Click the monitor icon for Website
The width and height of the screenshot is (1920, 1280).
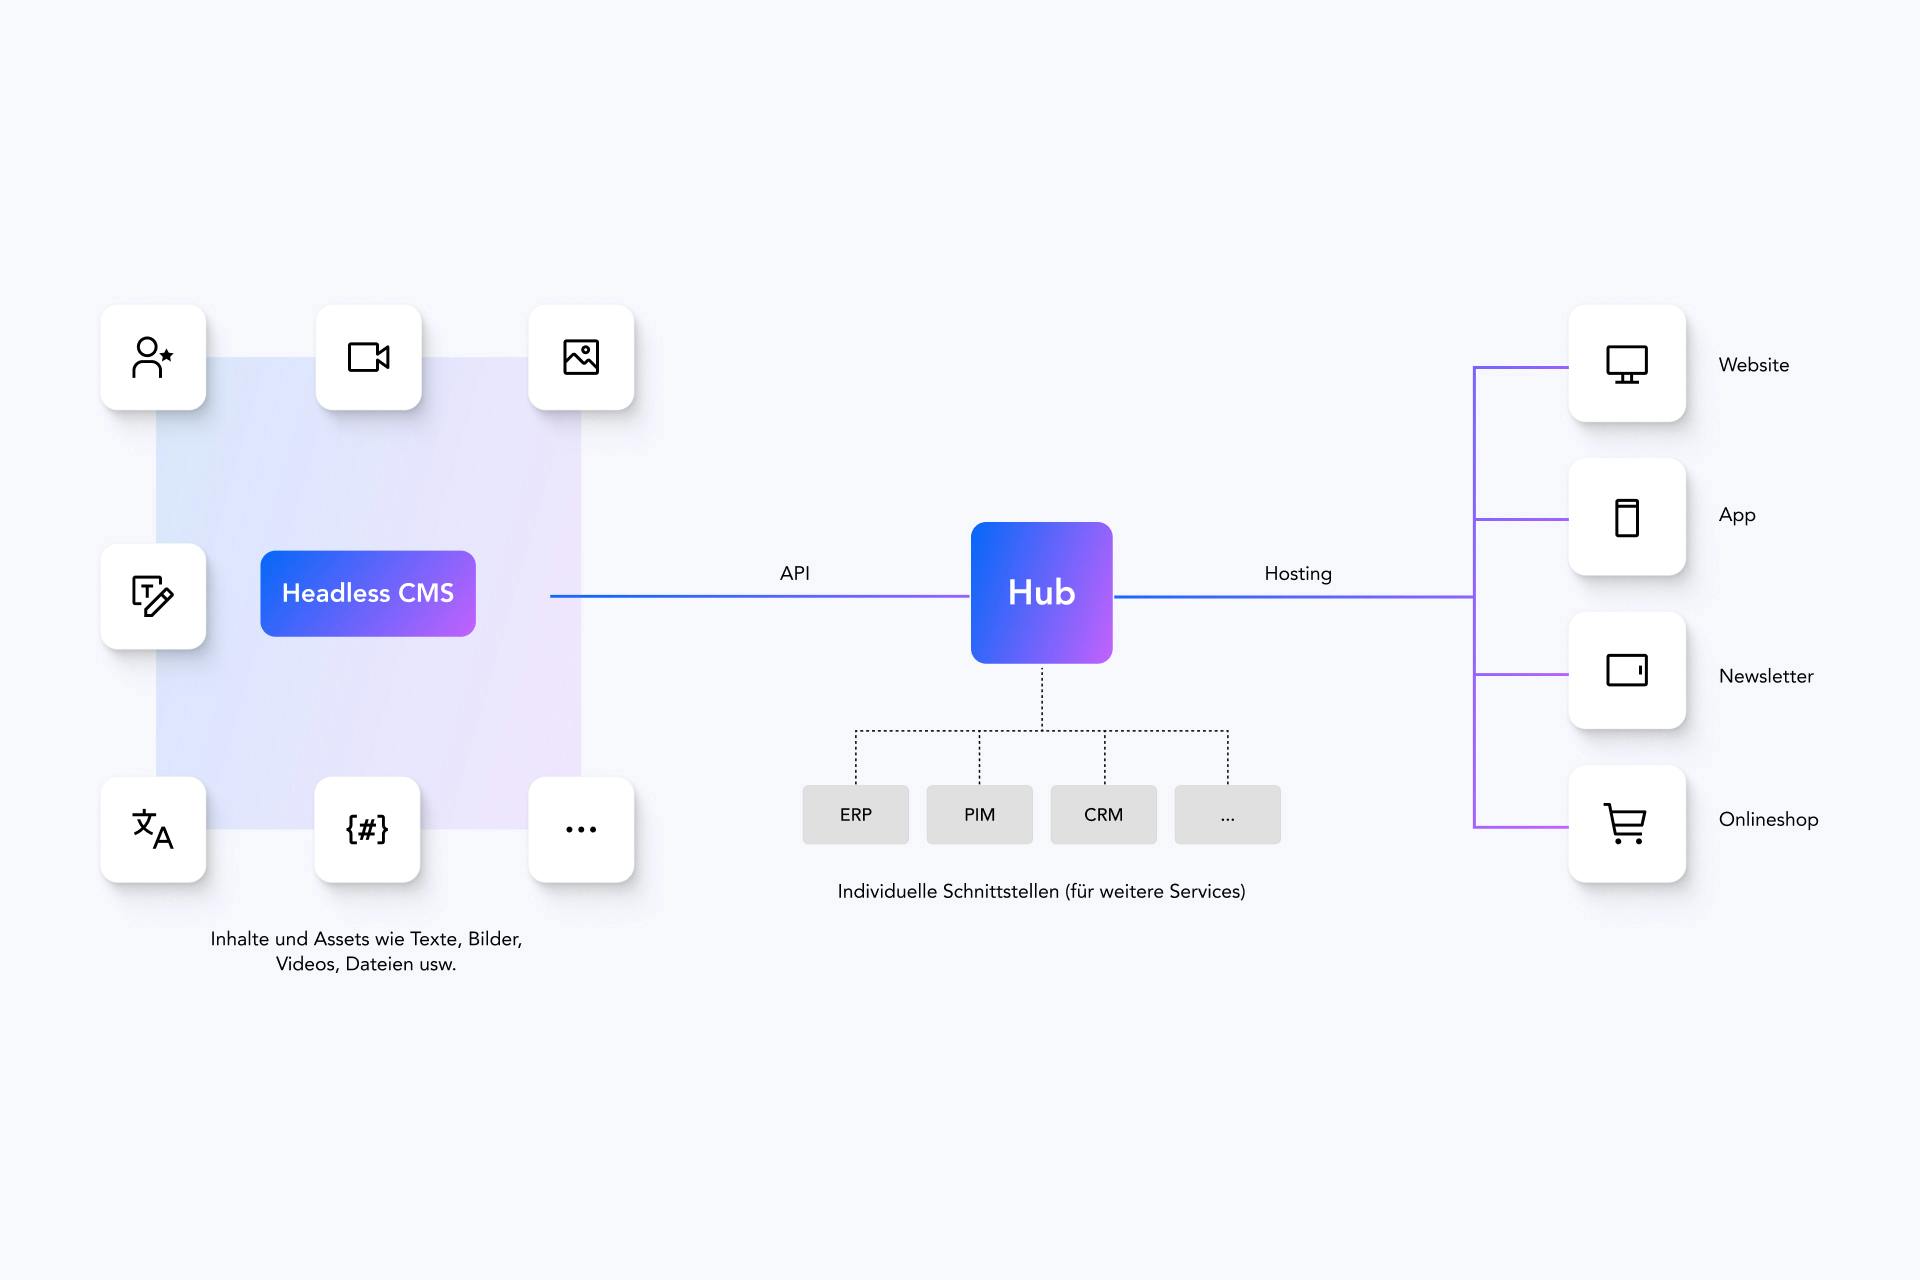pos(1627,364)
